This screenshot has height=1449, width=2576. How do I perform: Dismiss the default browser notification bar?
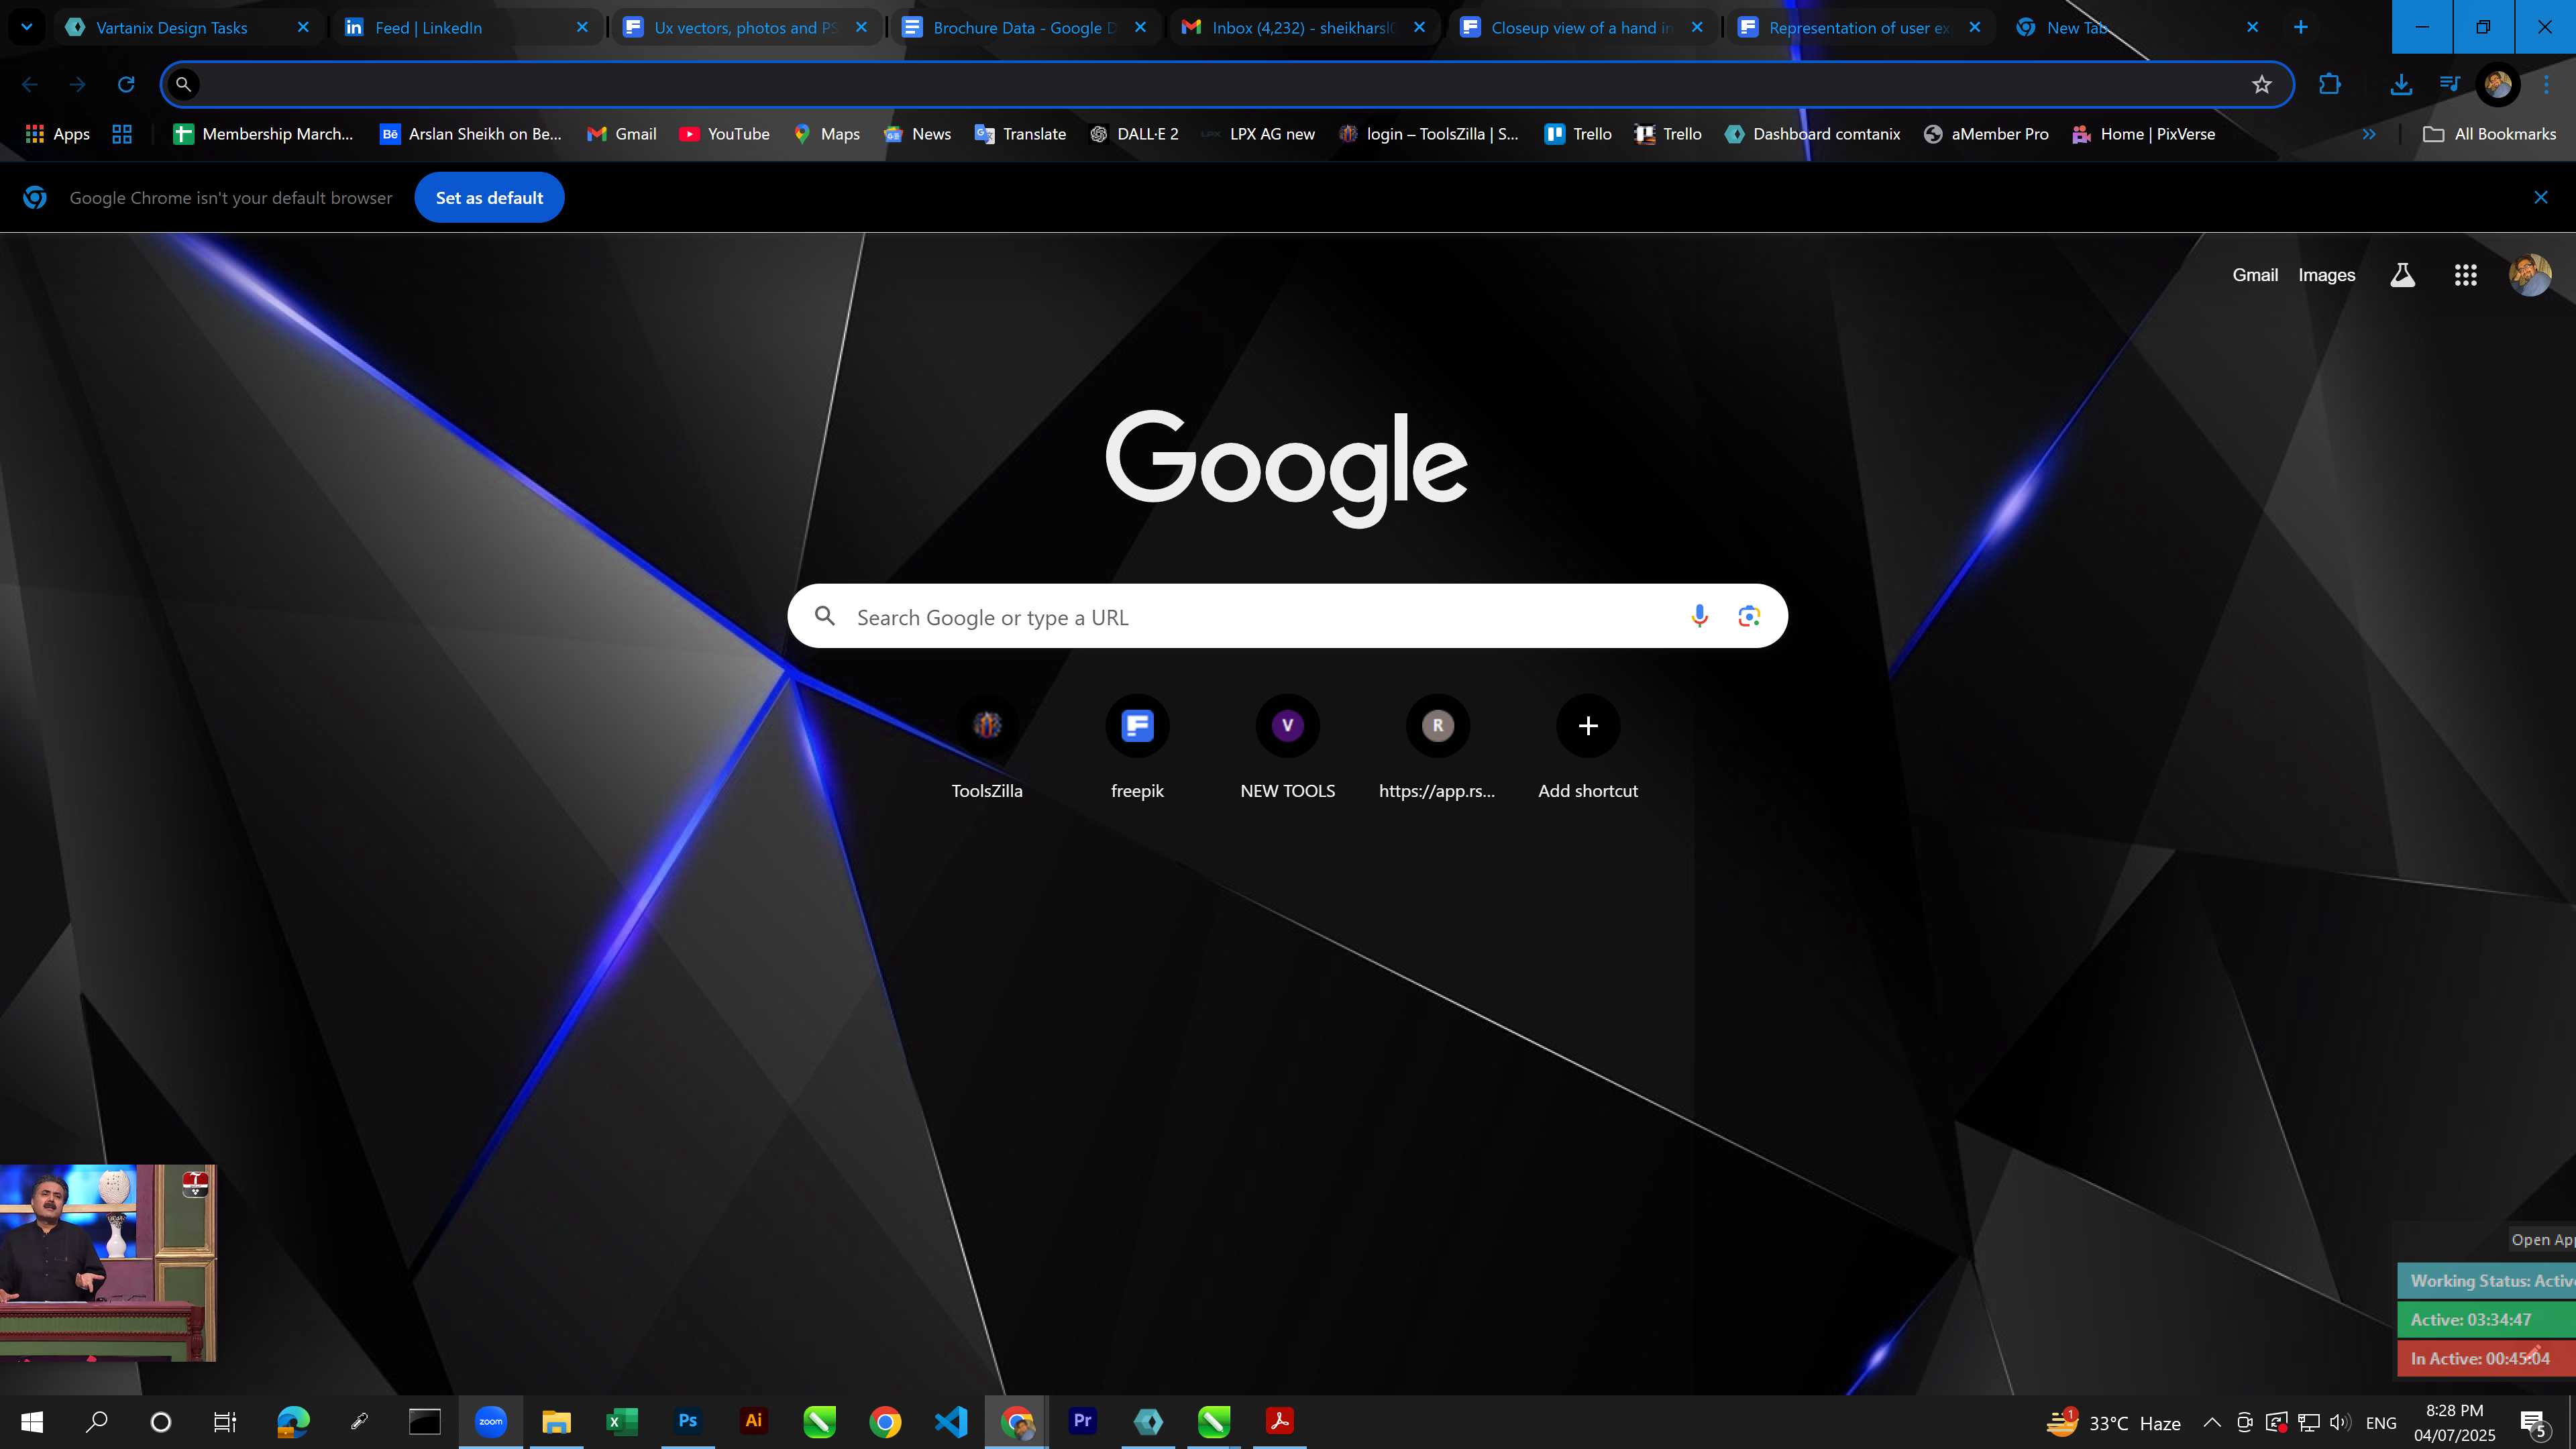pos(2541,198)
